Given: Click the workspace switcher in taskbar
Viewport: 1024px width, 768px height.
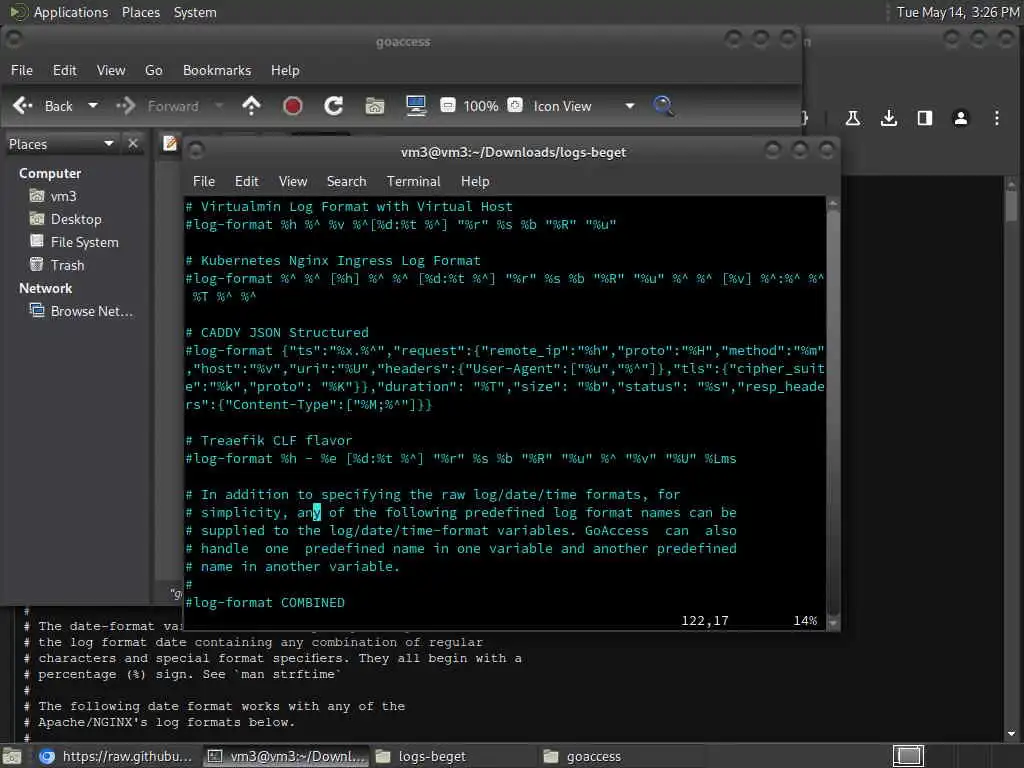Looking at the screenshot, I should [x=908, y=756].
